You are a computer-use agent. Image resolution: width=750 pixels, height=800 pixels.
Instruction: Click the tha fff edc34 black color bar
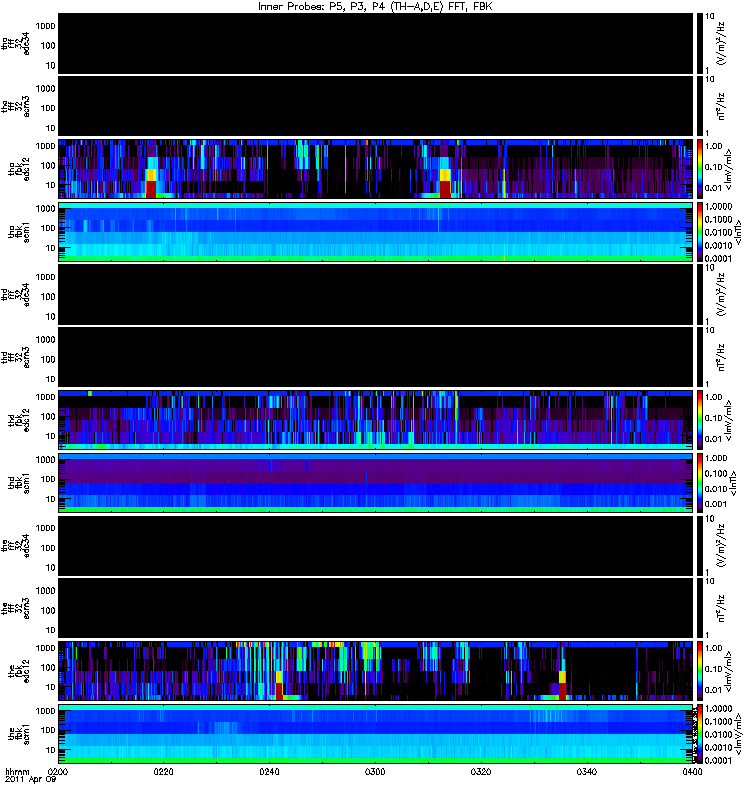[700, 44]
